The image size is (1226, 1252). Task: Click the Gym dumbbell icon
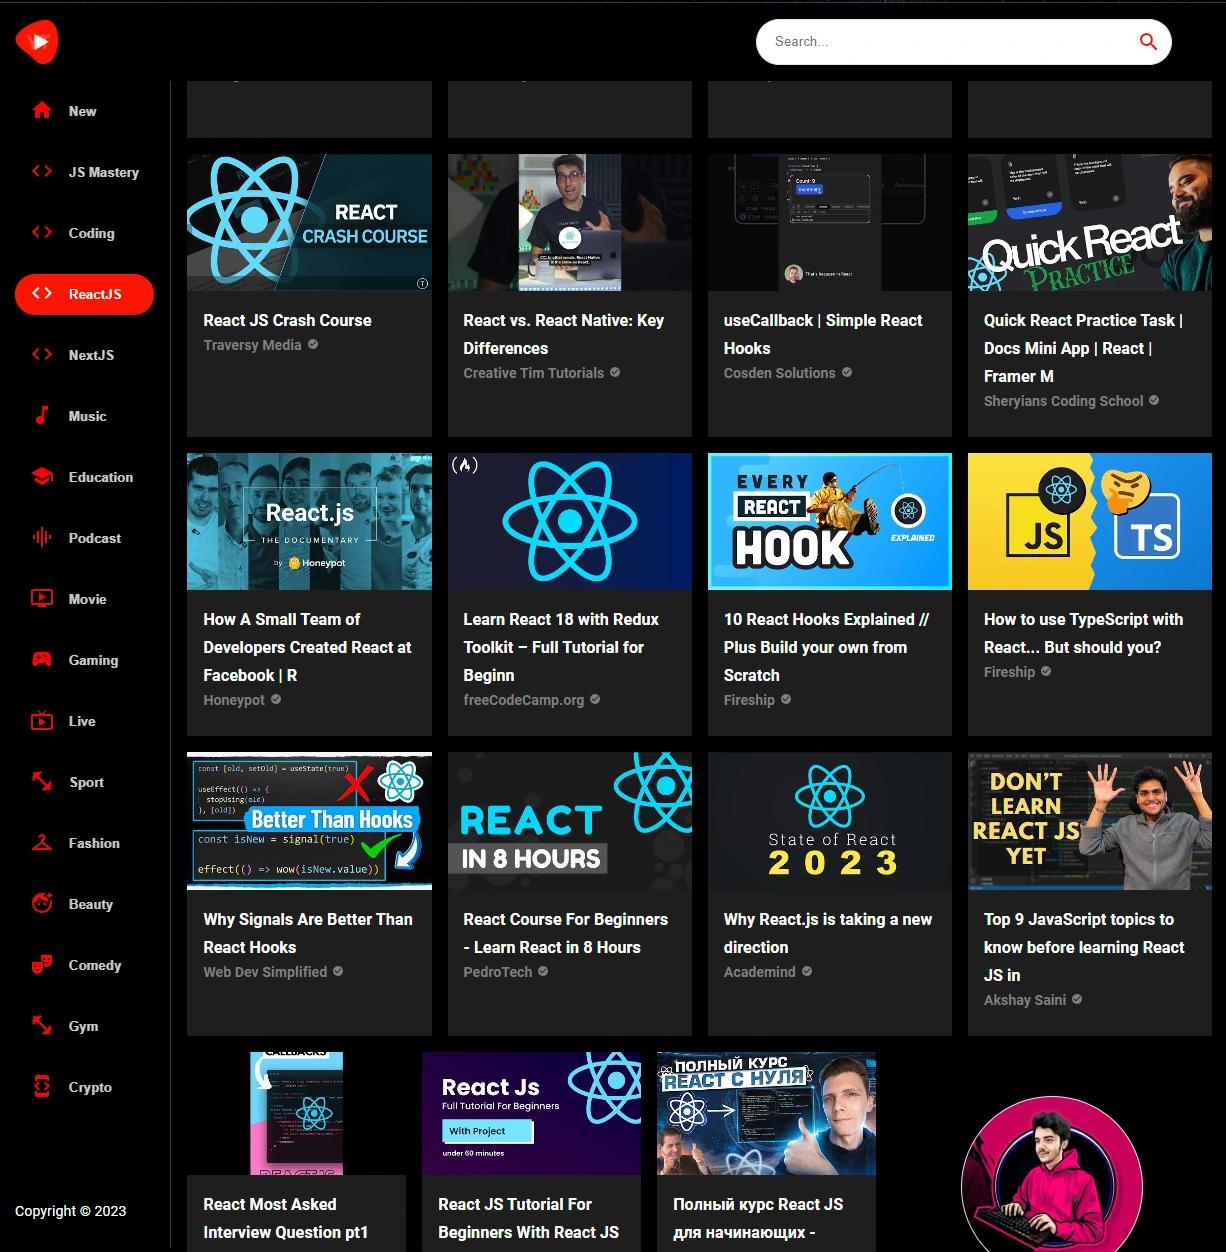coord(42,1026)
